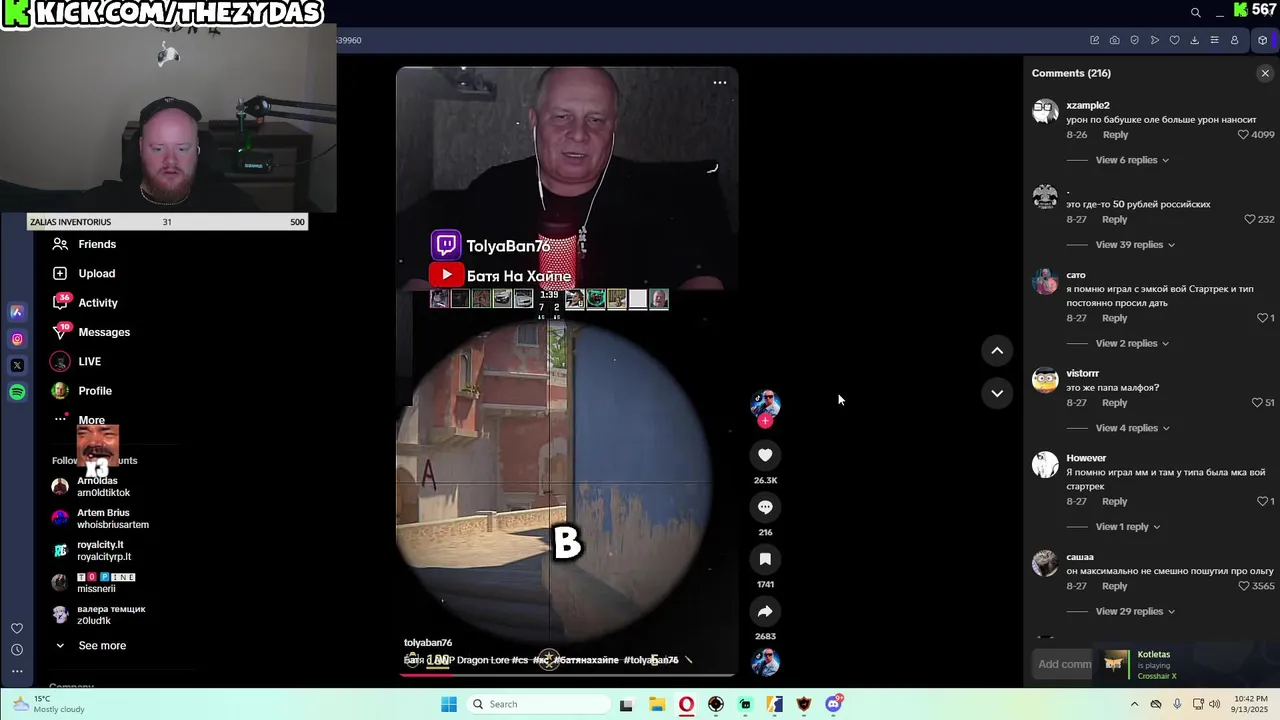The height and width of the screenshot is (720, 1280).
Task: Close the comments panel
Action: coord(1265,73)
